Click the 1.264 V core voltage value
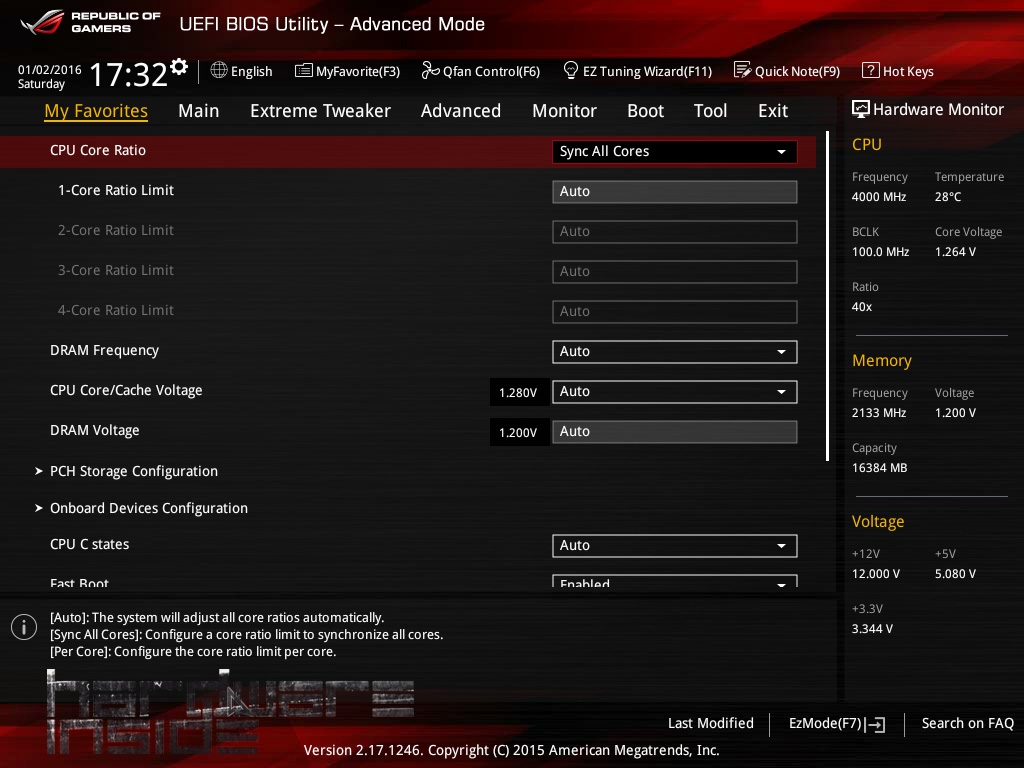1024x768 pixels. click(955, 251)
